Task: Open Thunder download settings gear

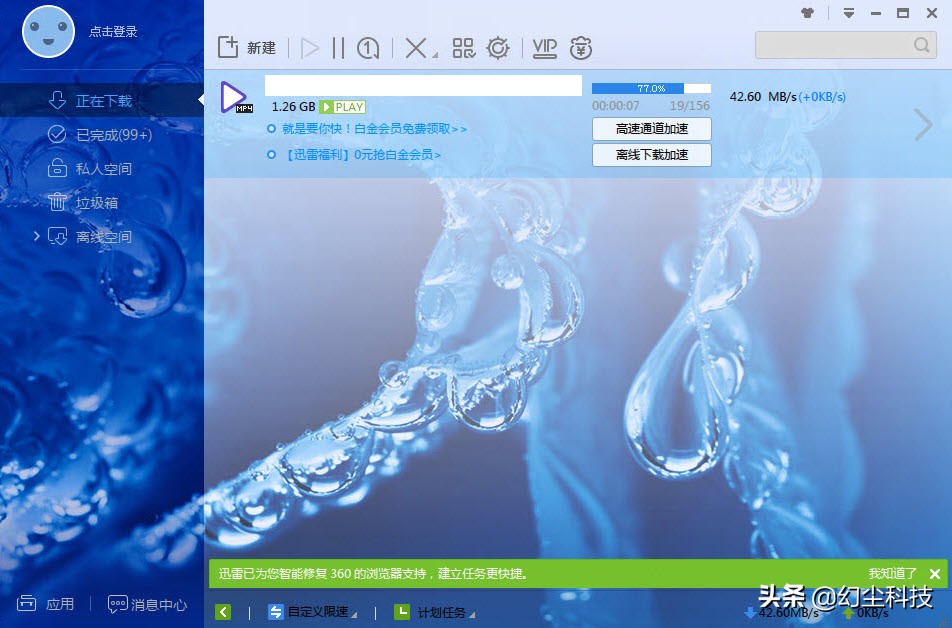Action: [x=498, y=47]
